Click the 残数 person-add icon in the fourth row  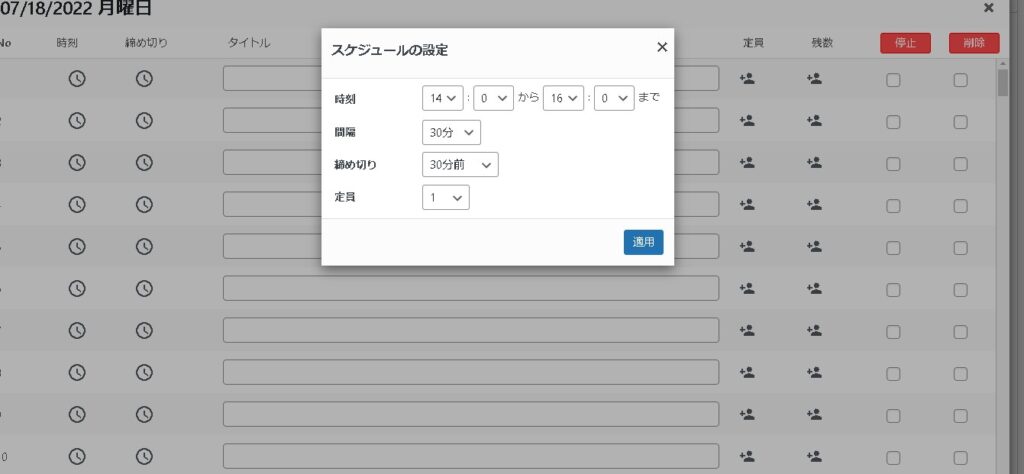tap(814, 204)
